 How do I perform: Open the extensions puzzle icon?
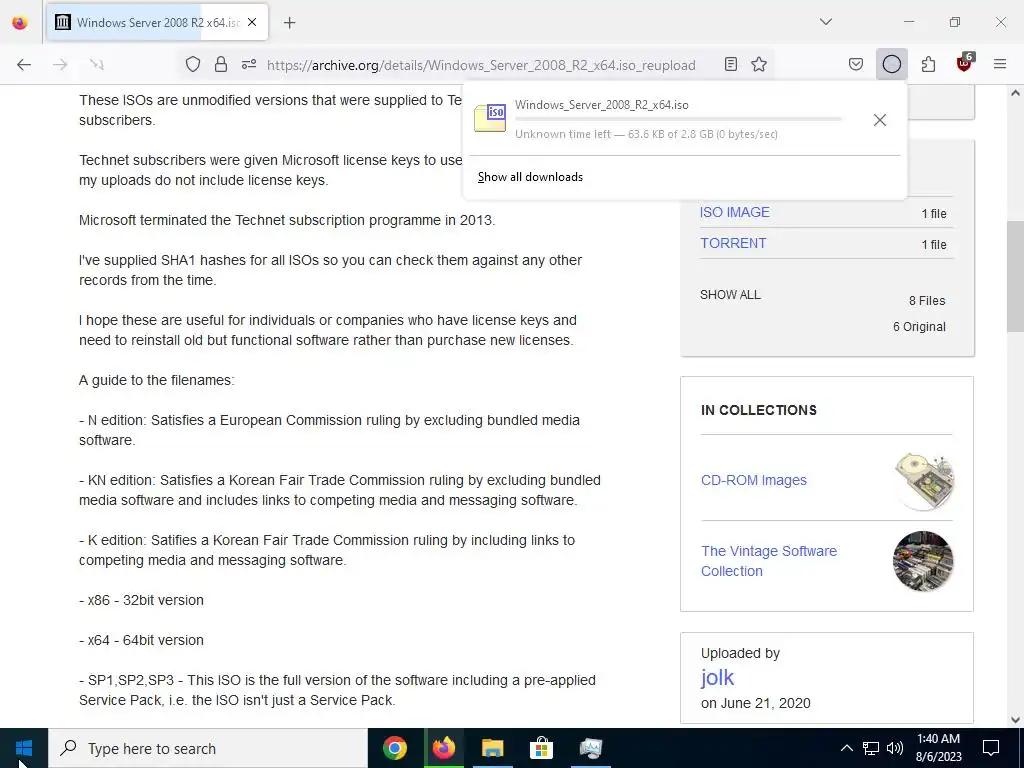[x=928, y=64]
